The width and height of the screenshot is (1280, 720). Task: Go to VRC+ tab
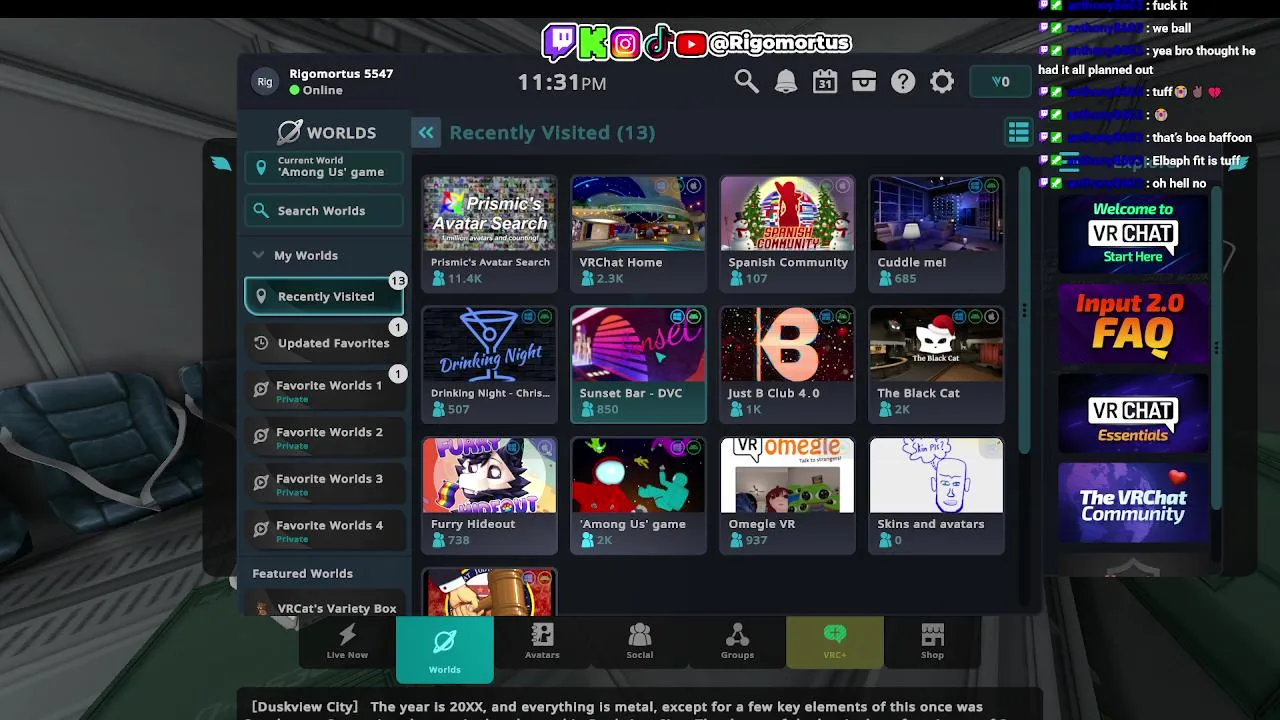pyautogui.click(x=835, y=642)
